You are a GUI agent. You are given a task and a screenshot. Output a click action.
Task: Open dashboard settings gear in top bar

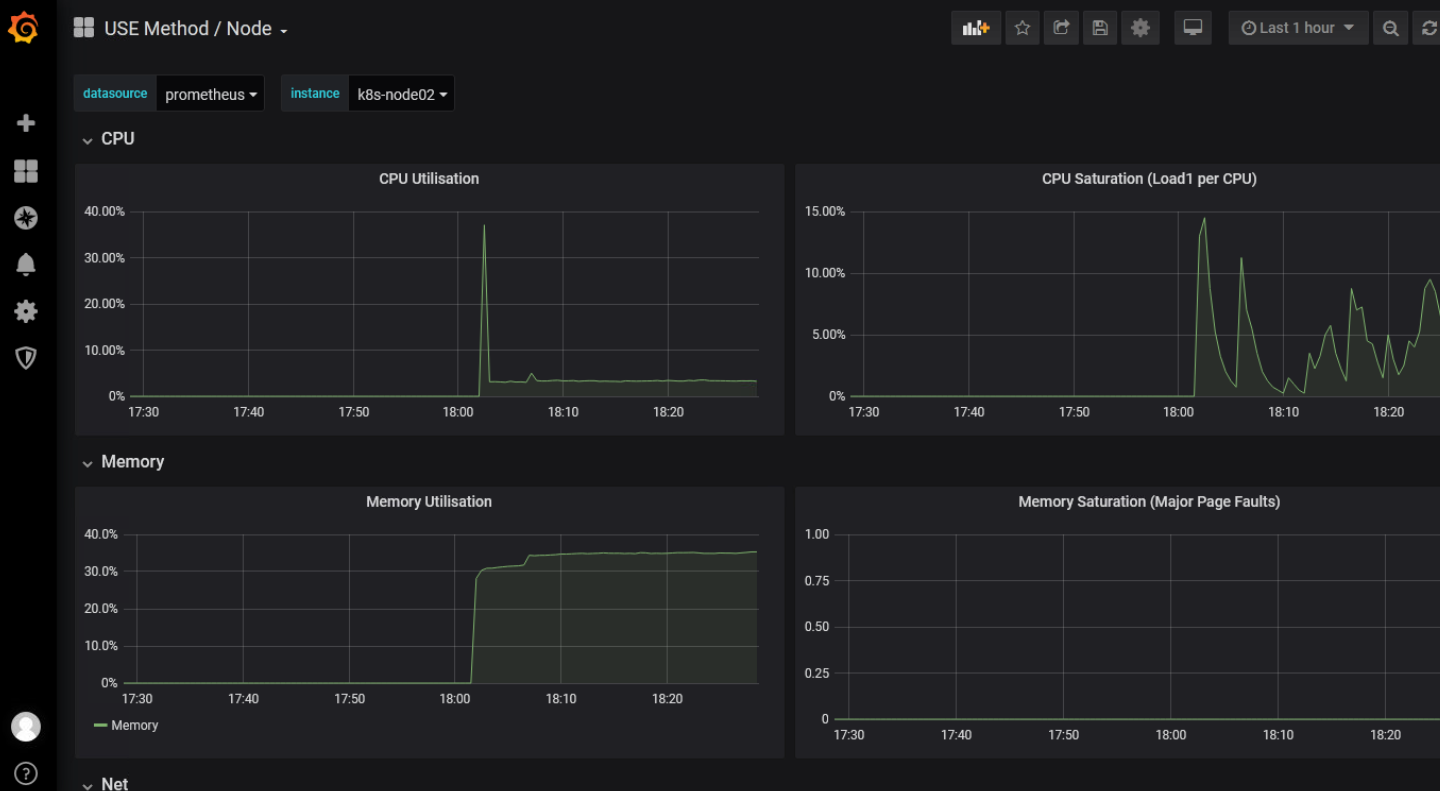1140,28
